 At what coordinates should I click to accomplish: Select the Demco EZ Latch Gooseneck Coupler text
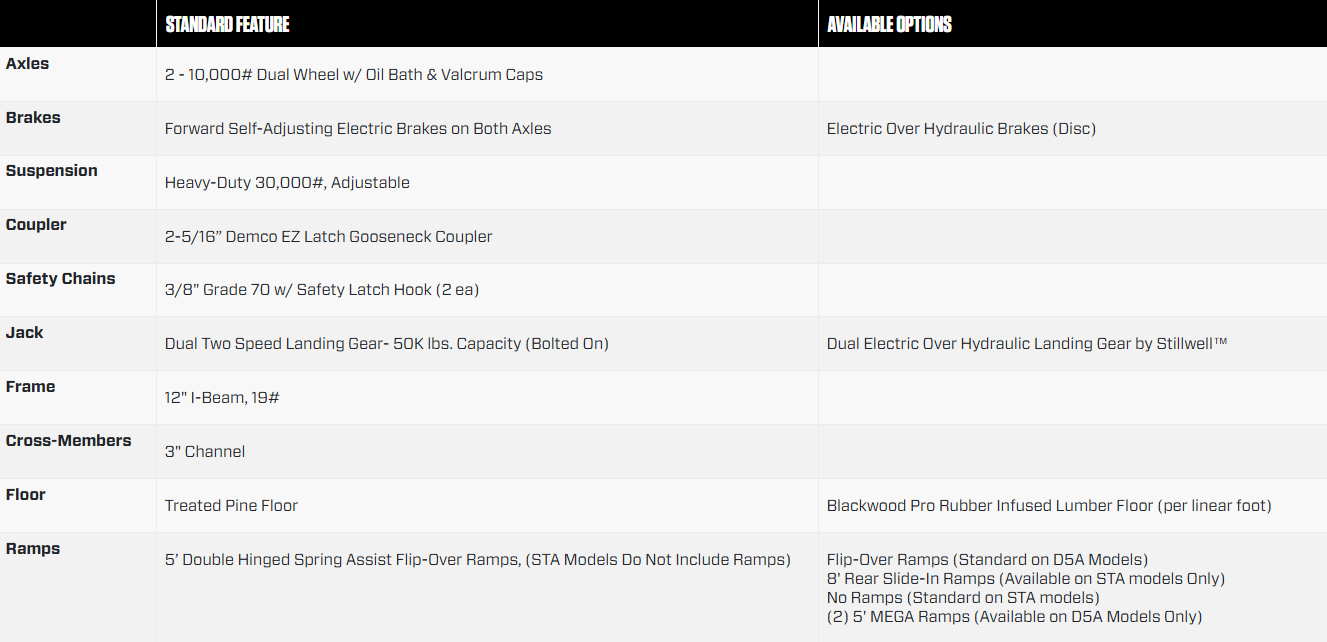pos(357,237)
